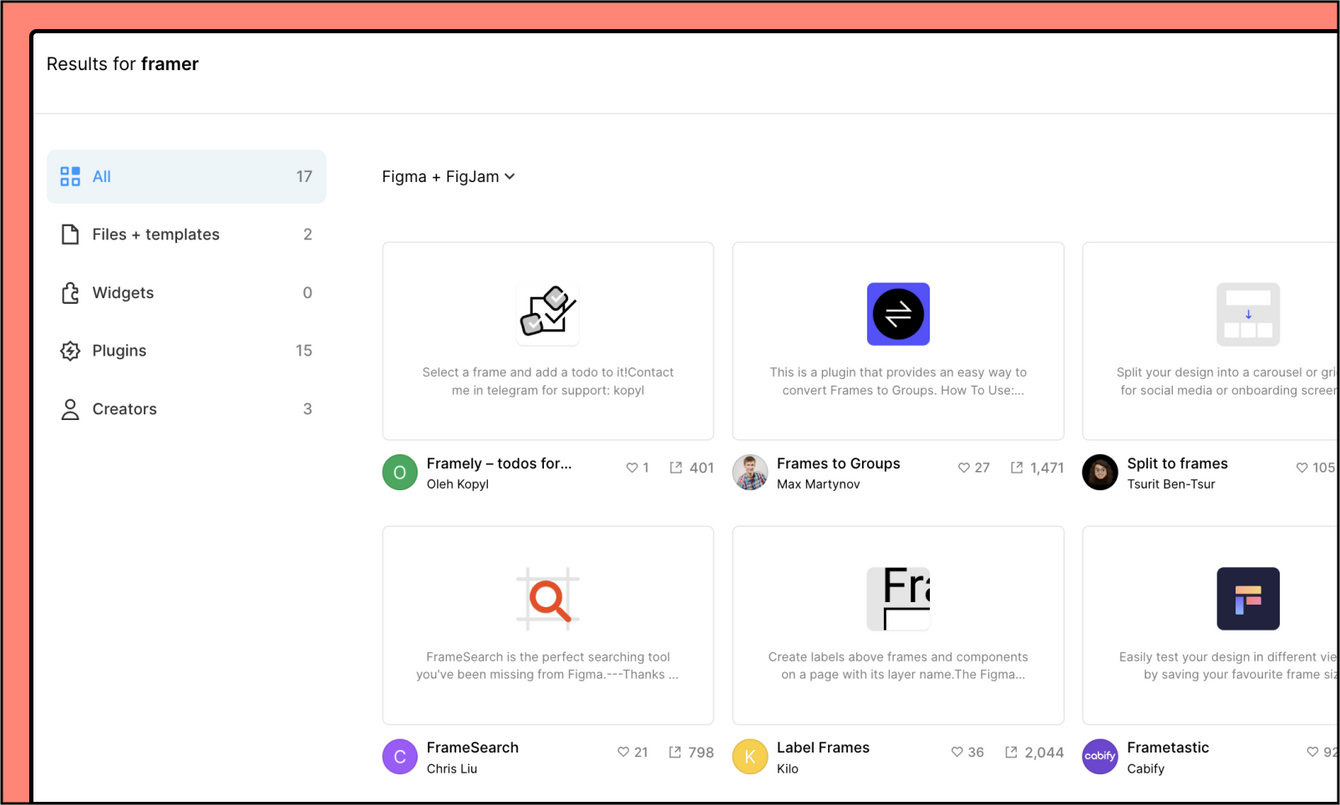The height and width of the screenshot is (805, 1340).
Task: Like Label Frames via its heart icon
Action: (956, 752)
